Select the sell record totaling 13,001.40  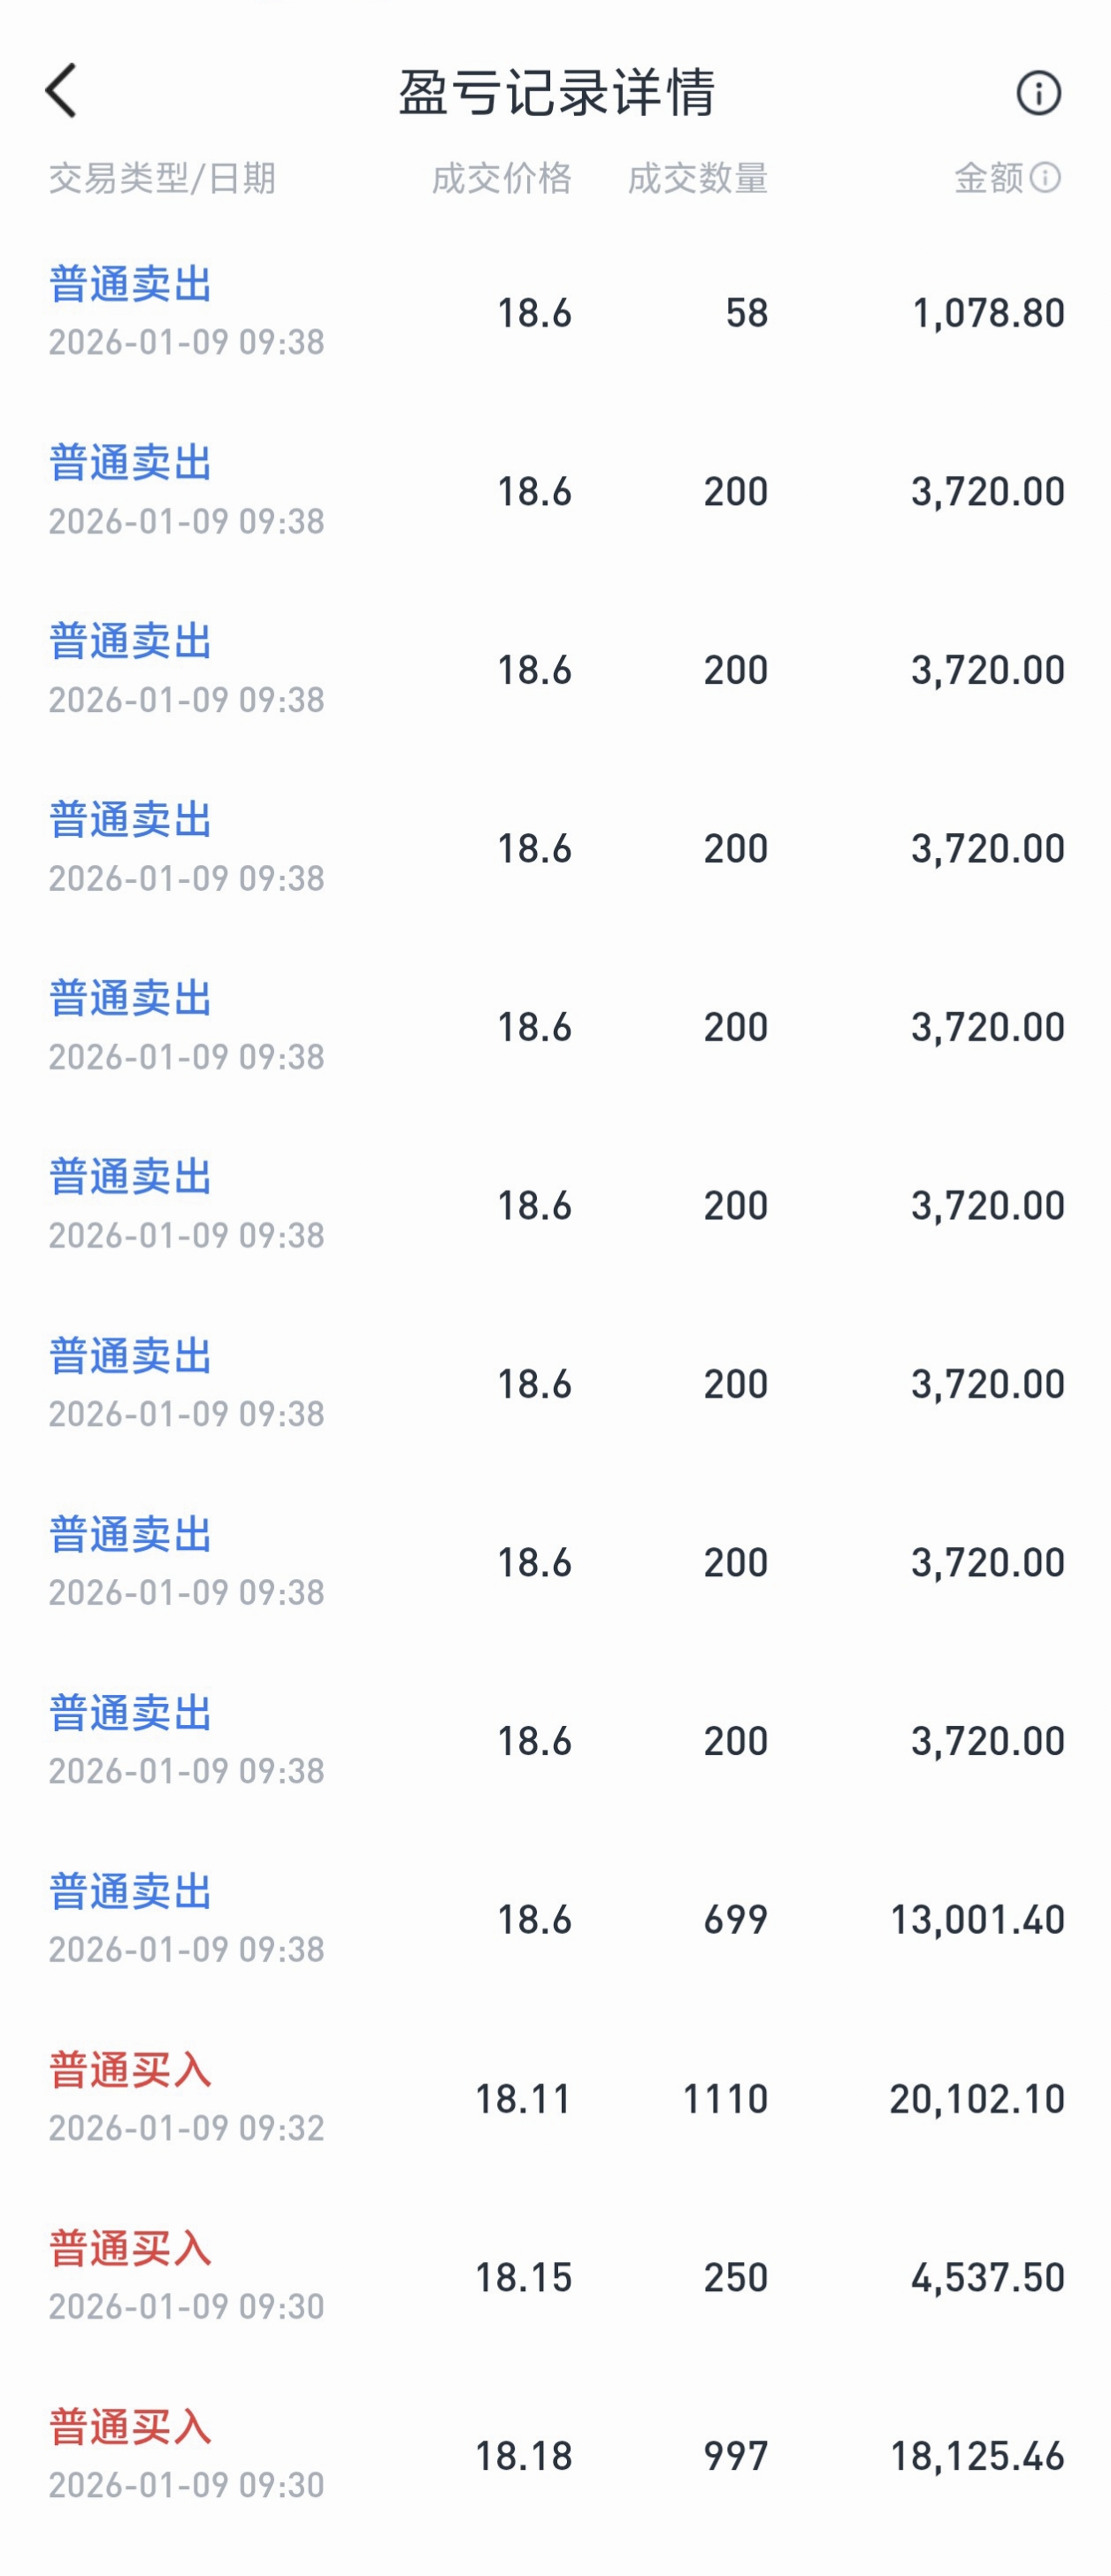977,1920
